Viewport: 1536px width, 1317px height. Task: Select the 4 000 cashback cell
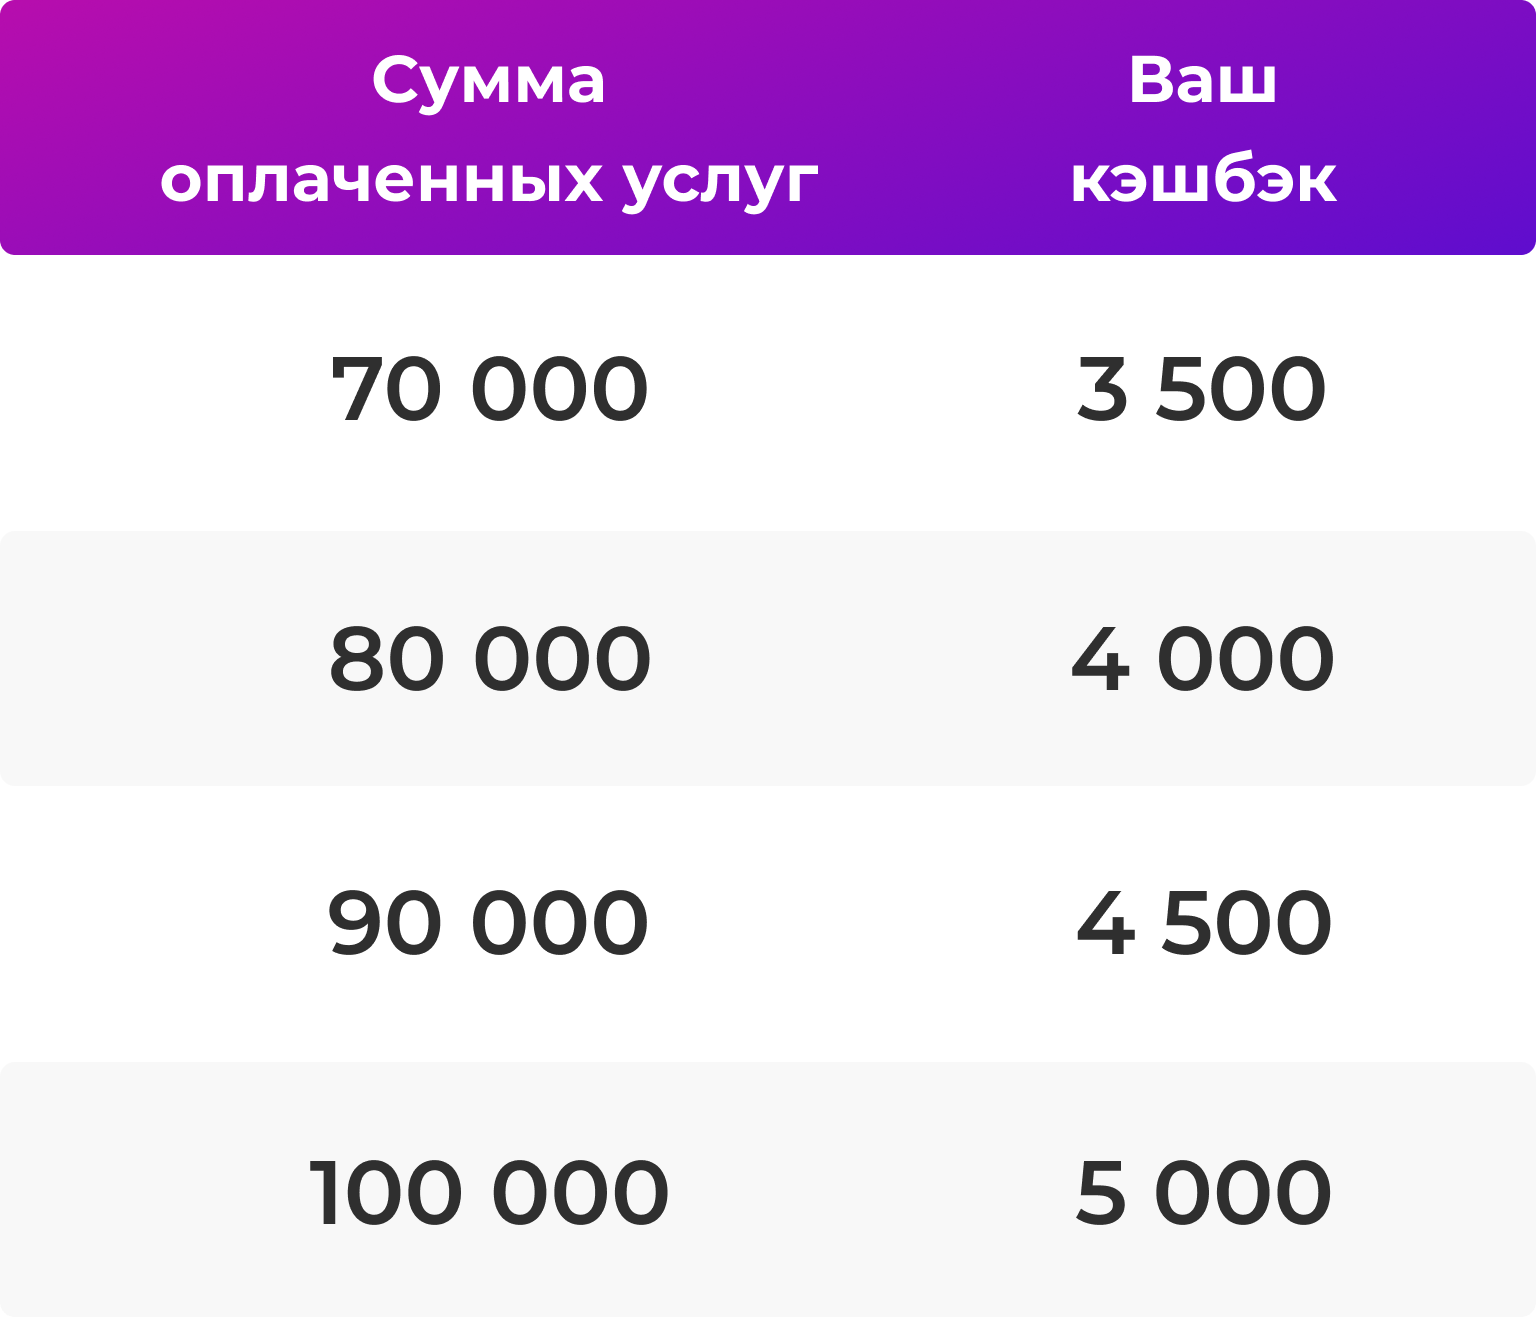(1203, 659)
